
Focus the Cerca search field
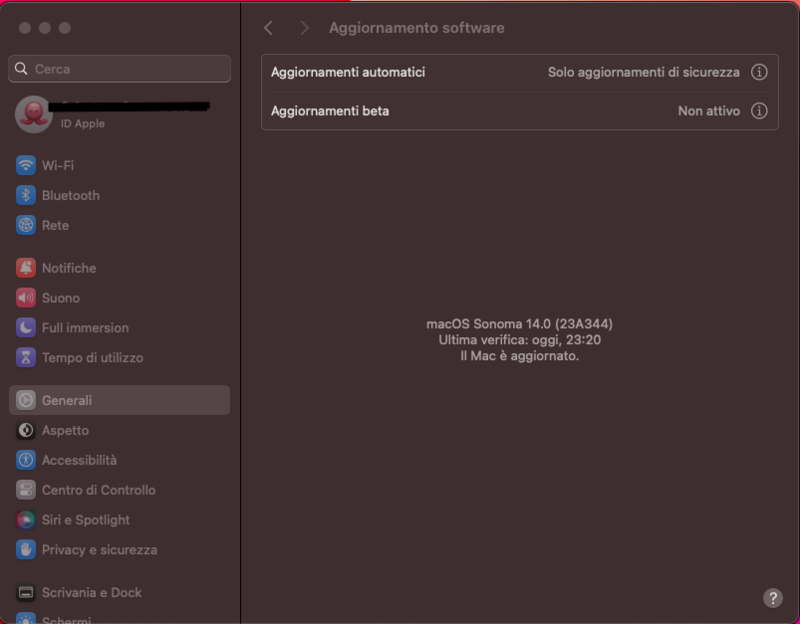[119, 69]
